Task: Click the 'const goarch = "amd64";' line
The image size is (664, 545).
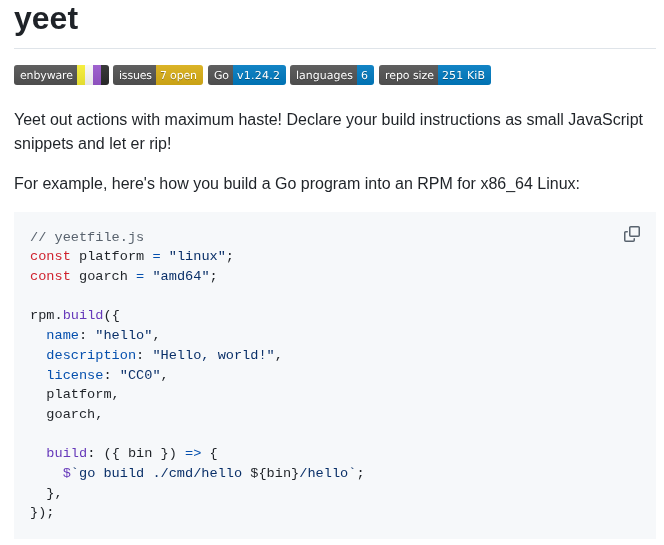Action: [123, 276]
